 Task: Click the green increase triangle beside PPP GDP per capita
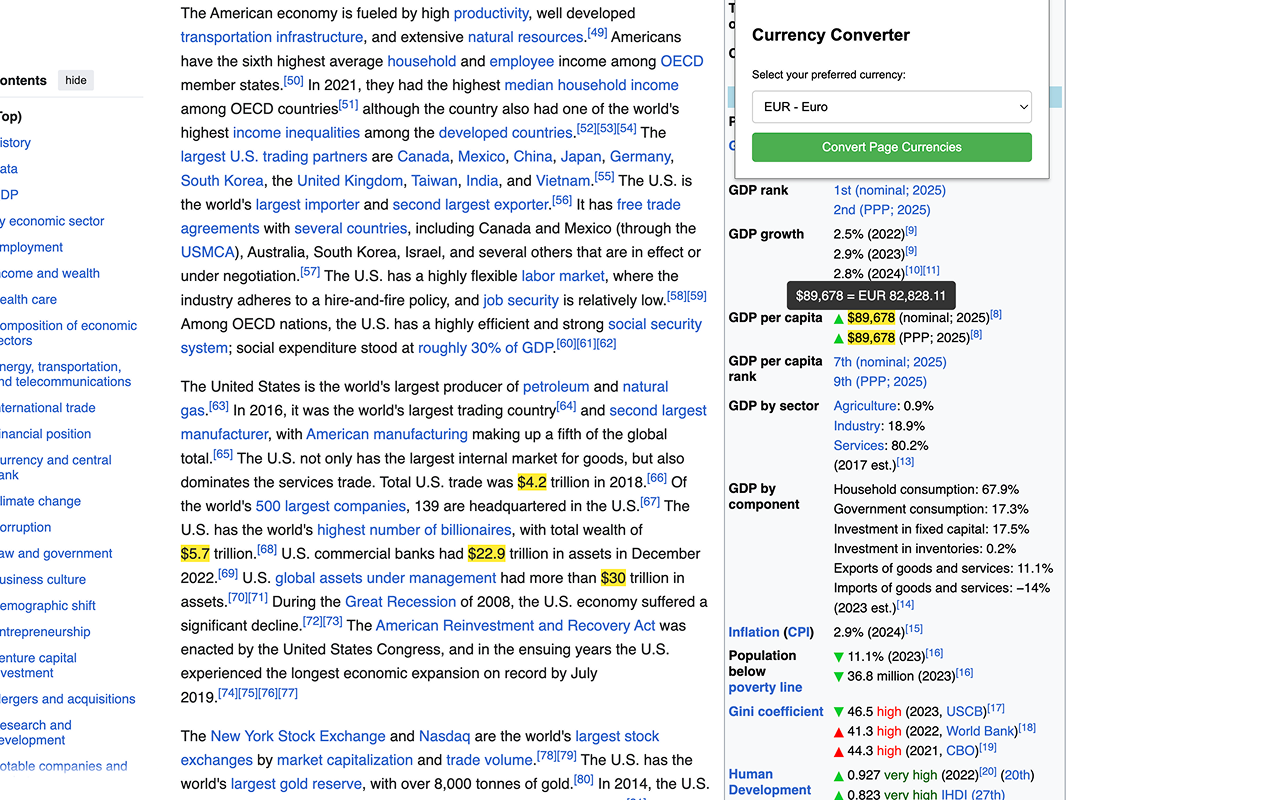tap(839, 339)
